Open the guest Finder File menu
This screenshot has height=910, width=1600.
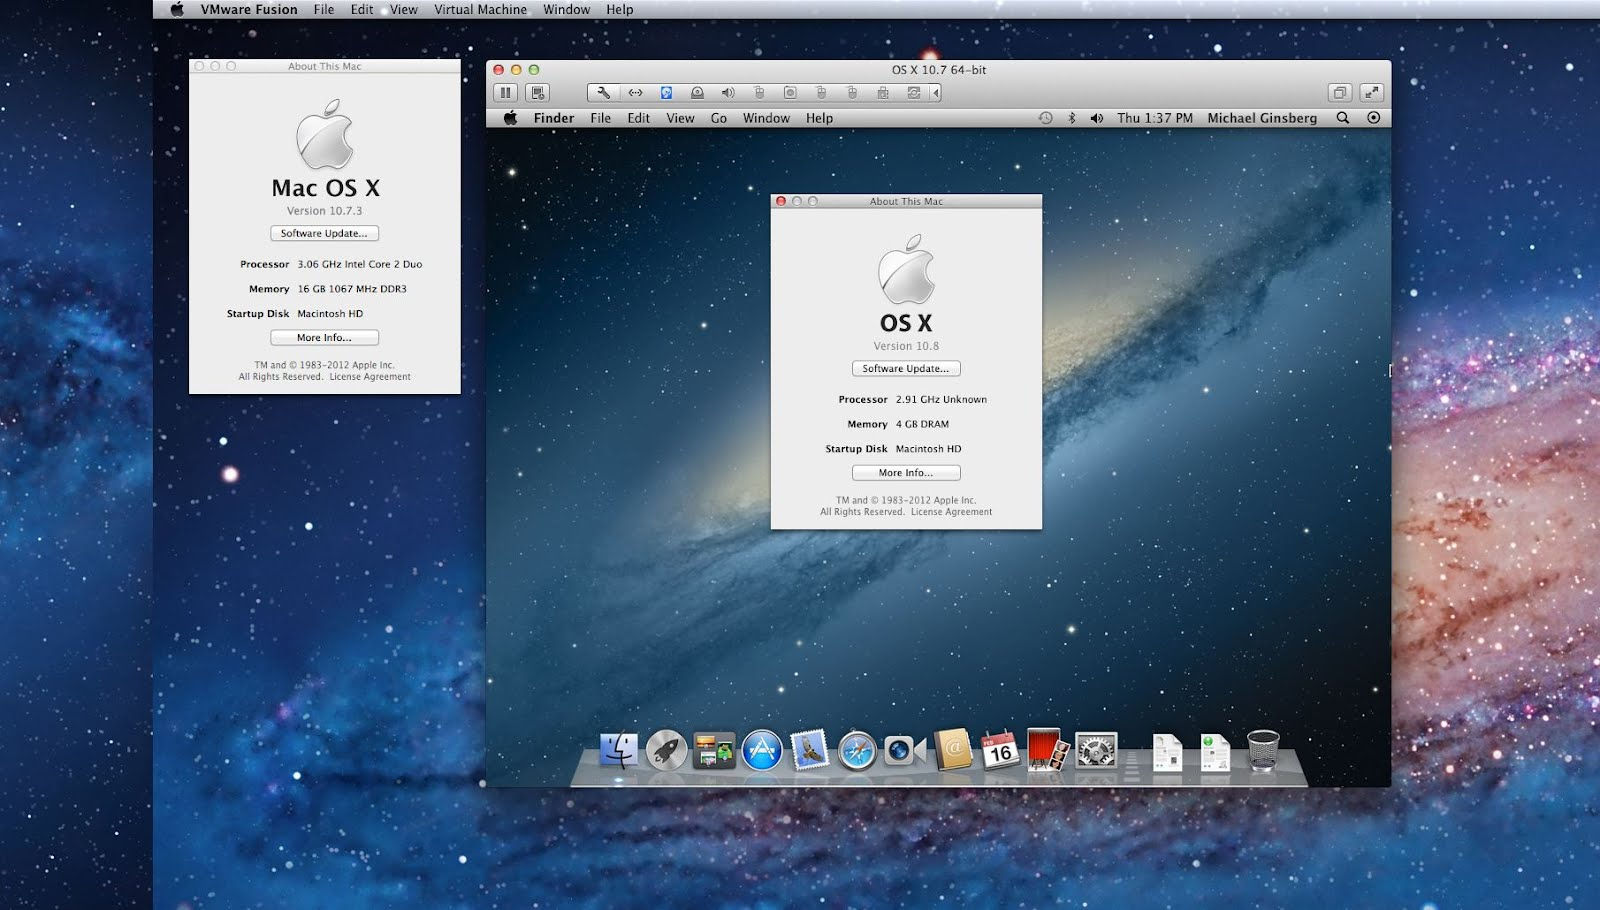click(x=600, y=118)
